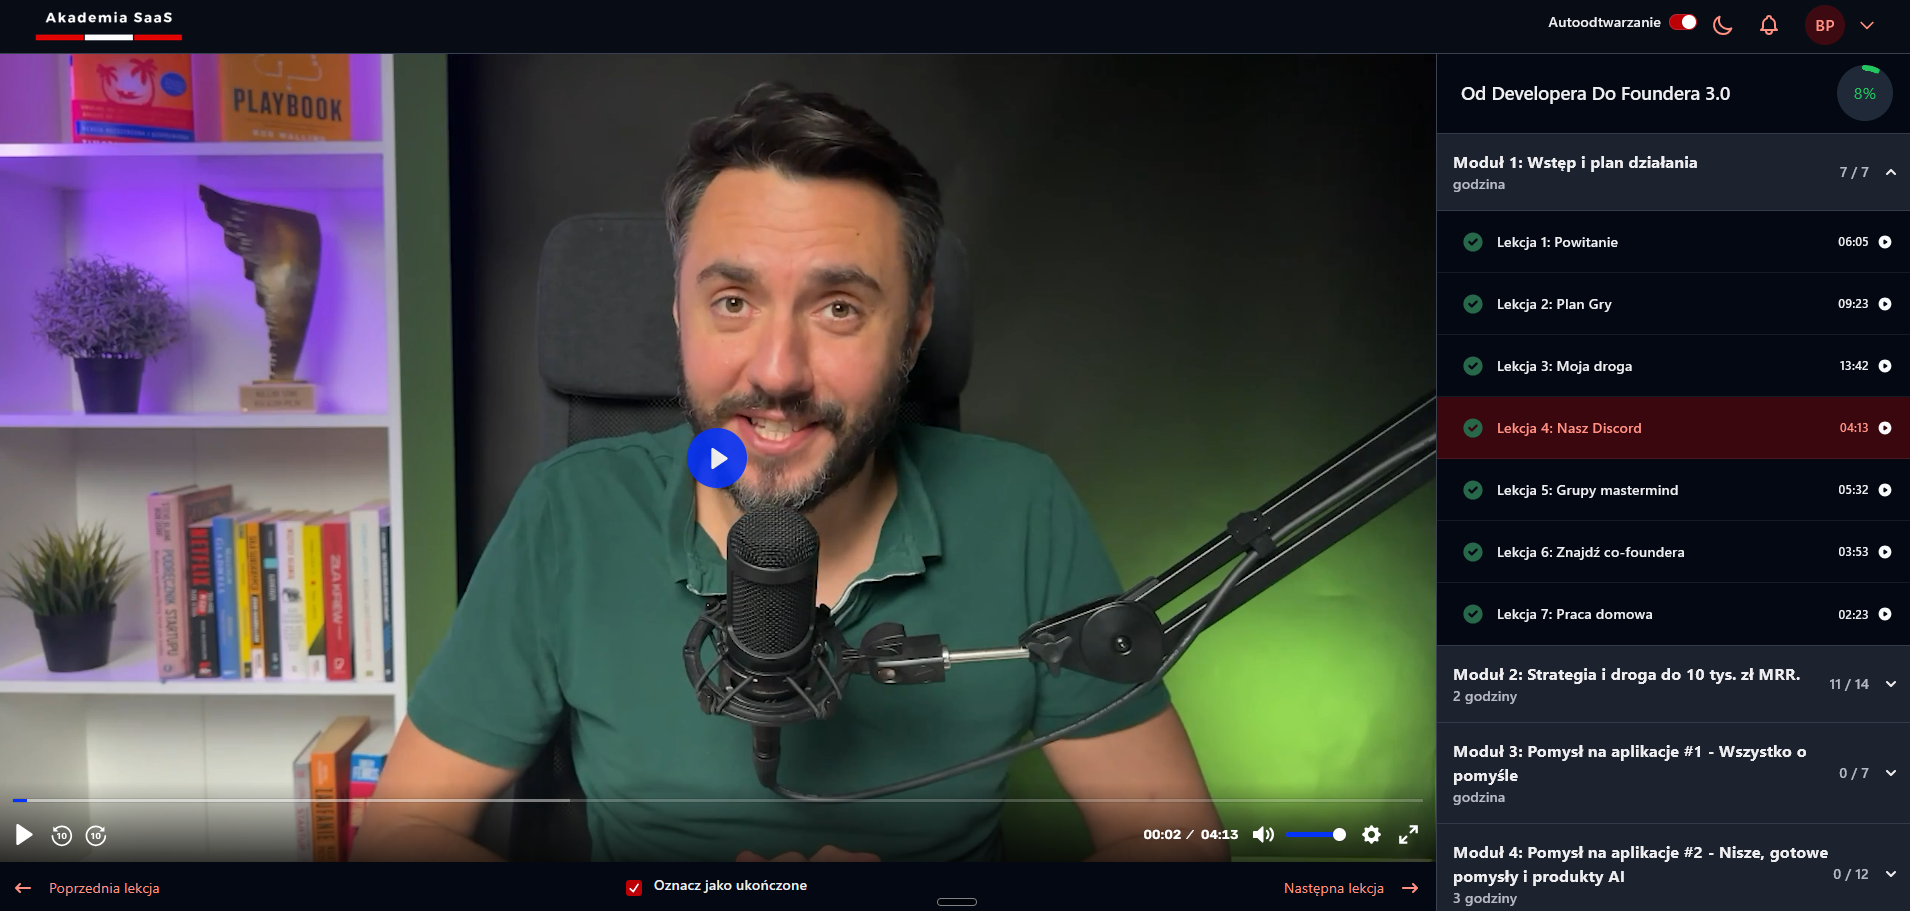Switch to dark mode moon icon

pos(1722,25)
